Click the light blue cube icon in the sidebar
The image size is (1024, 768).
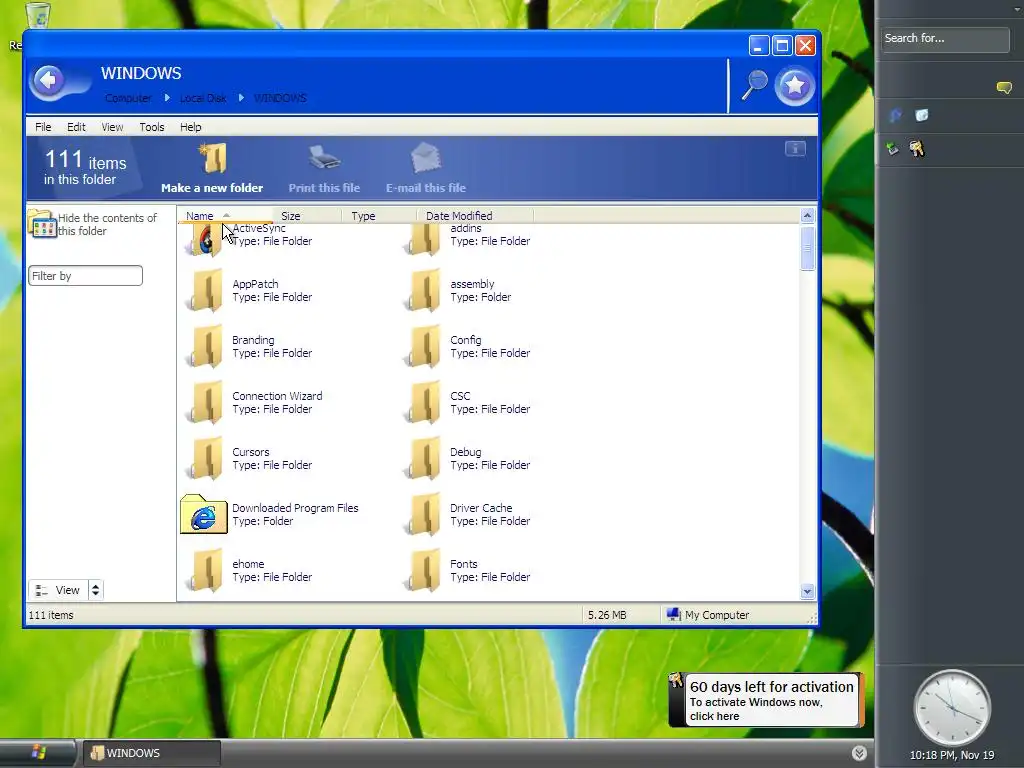point(921,116)
